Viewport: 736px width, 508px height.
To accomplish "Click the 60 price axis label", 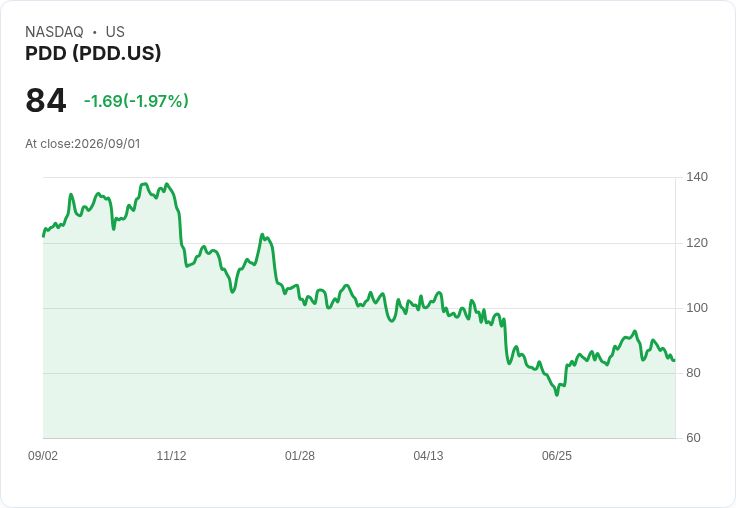I will (693, 438).
